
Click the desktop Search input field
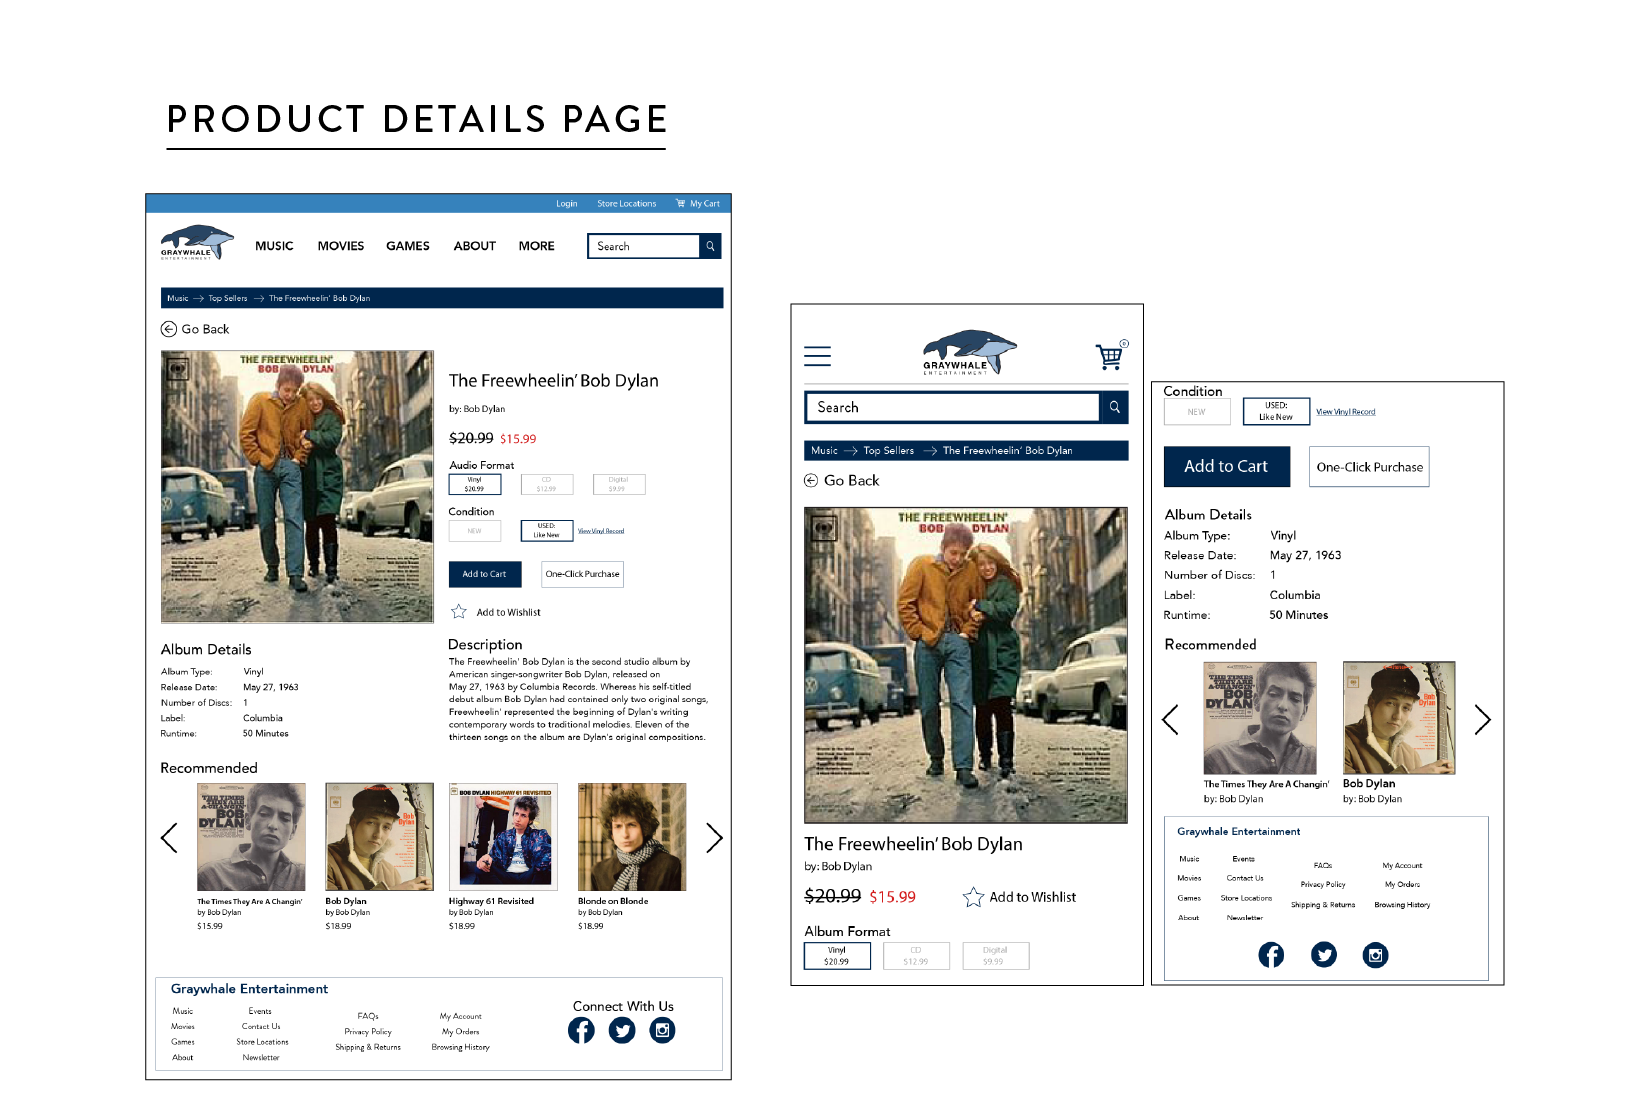tap(644, 246)
